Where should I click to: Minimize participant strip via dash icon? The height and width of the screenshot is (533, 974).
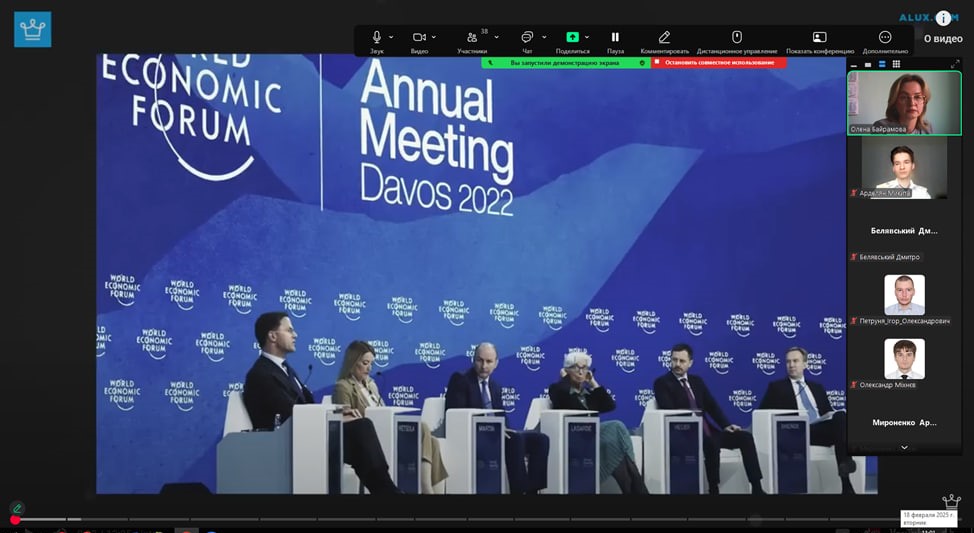click(854, 64)
